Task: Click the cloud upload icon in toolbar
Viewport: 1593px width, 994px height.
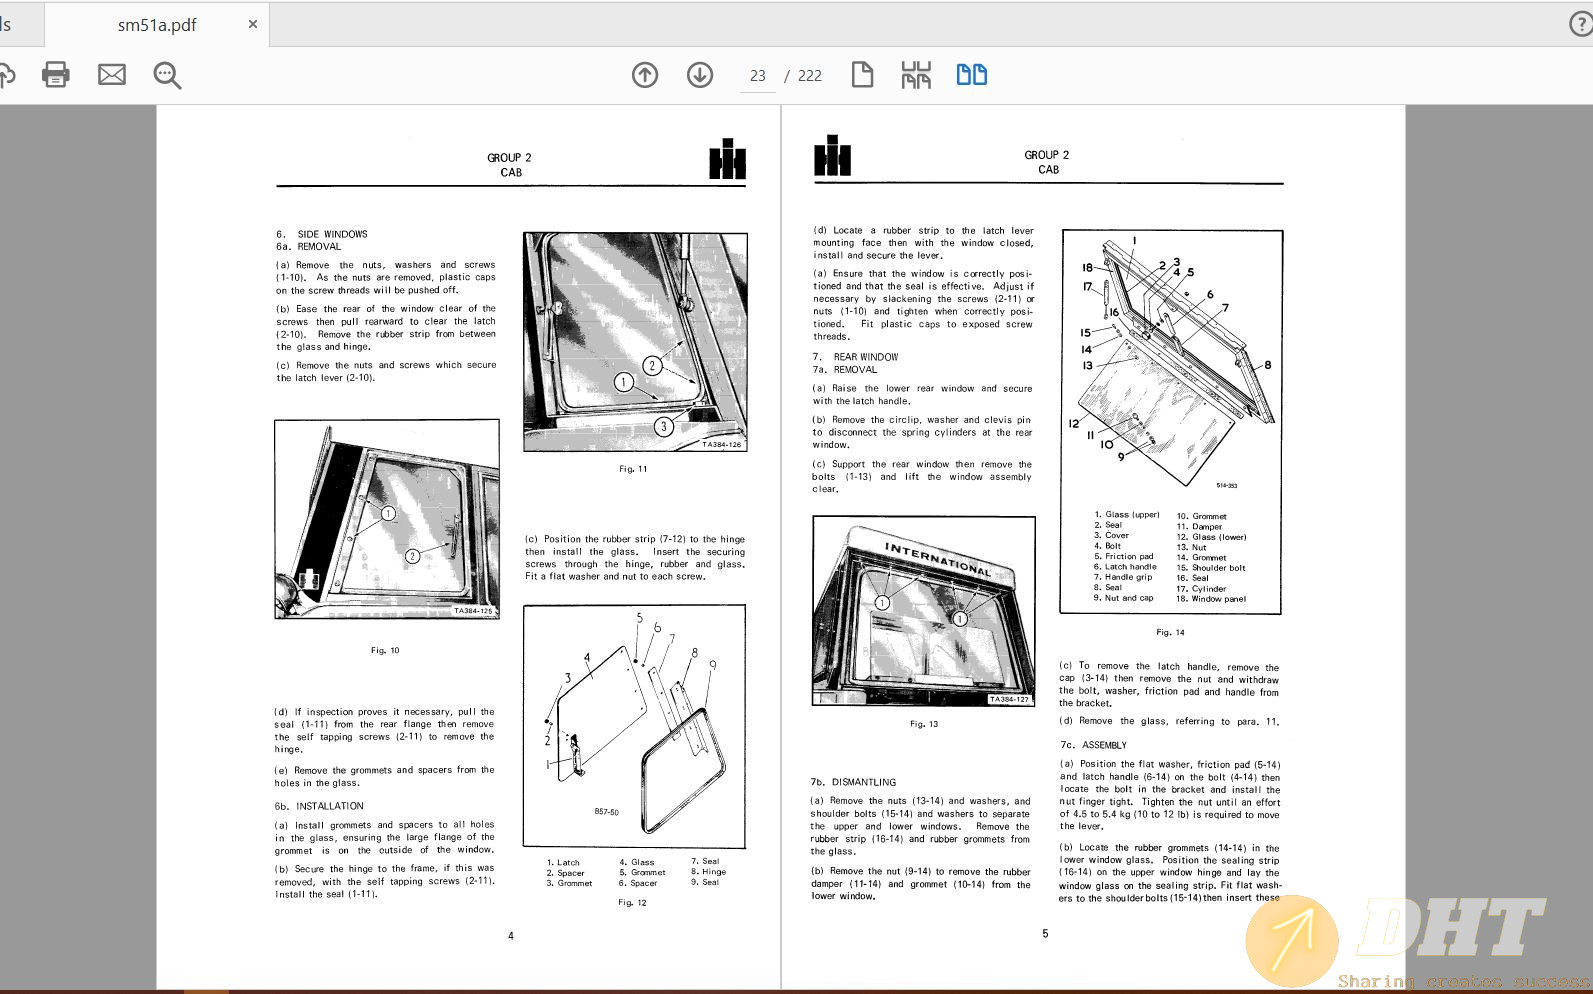Action: point(7,75)
